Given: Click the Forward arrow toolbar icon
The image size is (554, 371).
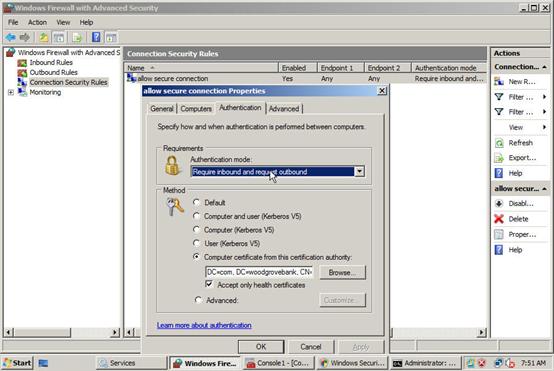Looking at the screenshot, I should [25, 37].
